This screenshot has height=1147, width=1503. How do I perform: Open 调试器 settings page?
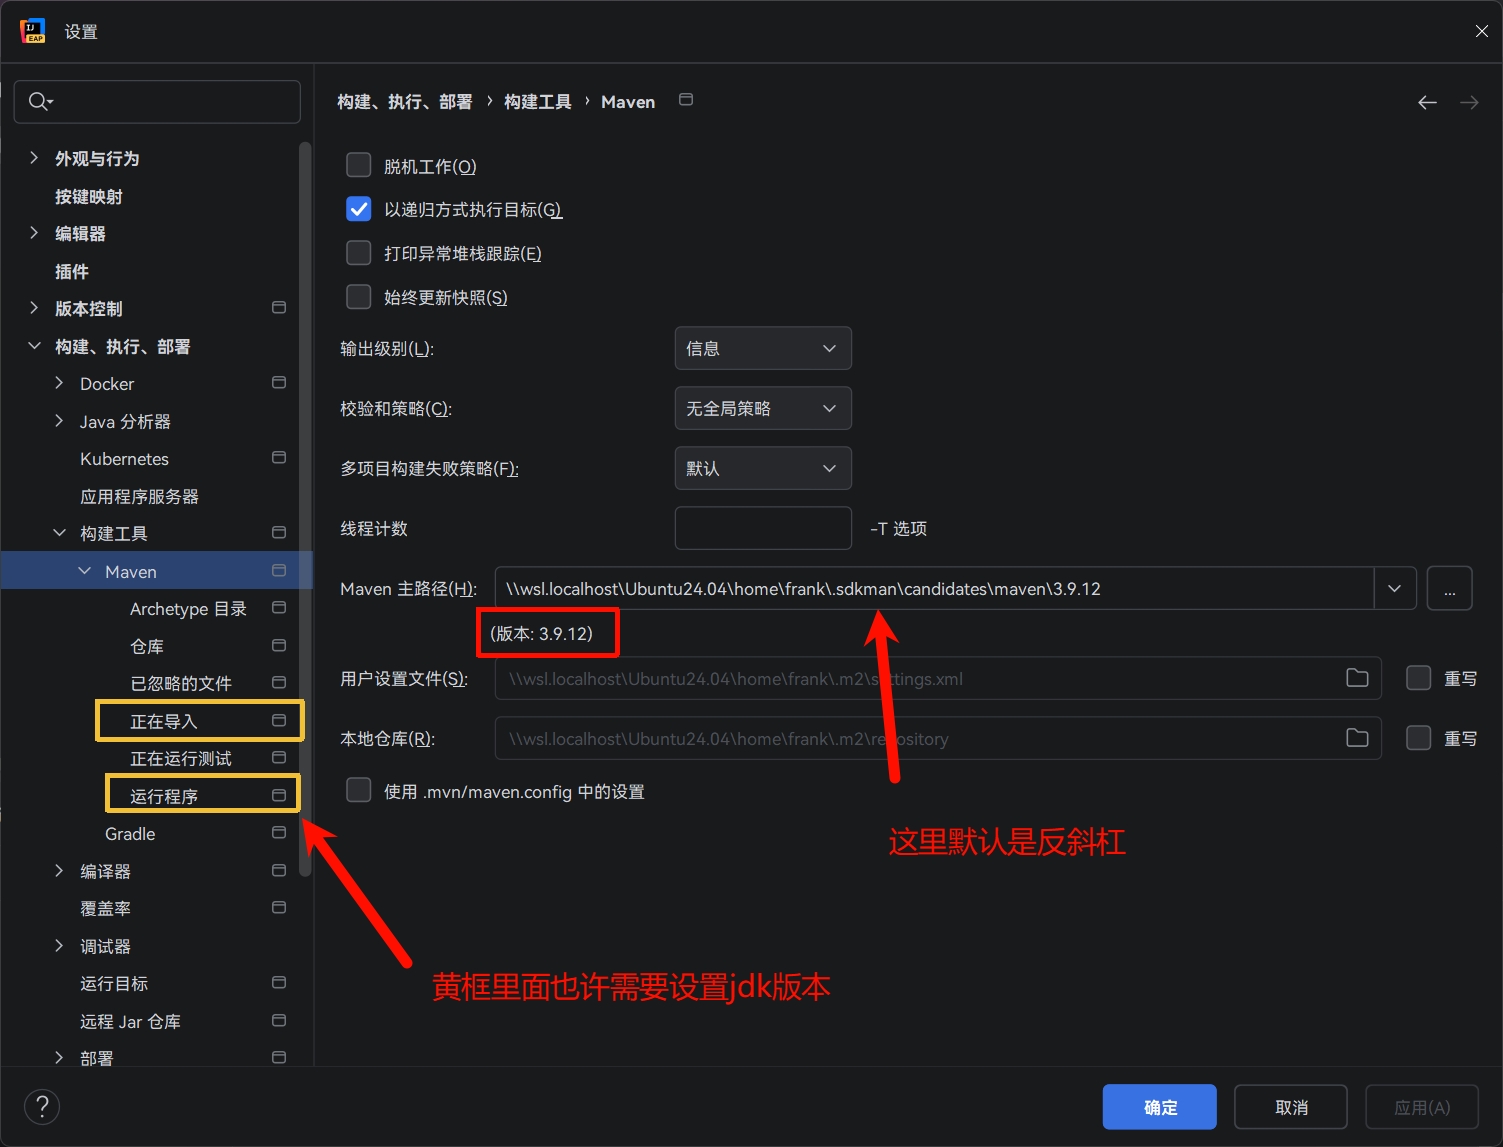(105, 947)
